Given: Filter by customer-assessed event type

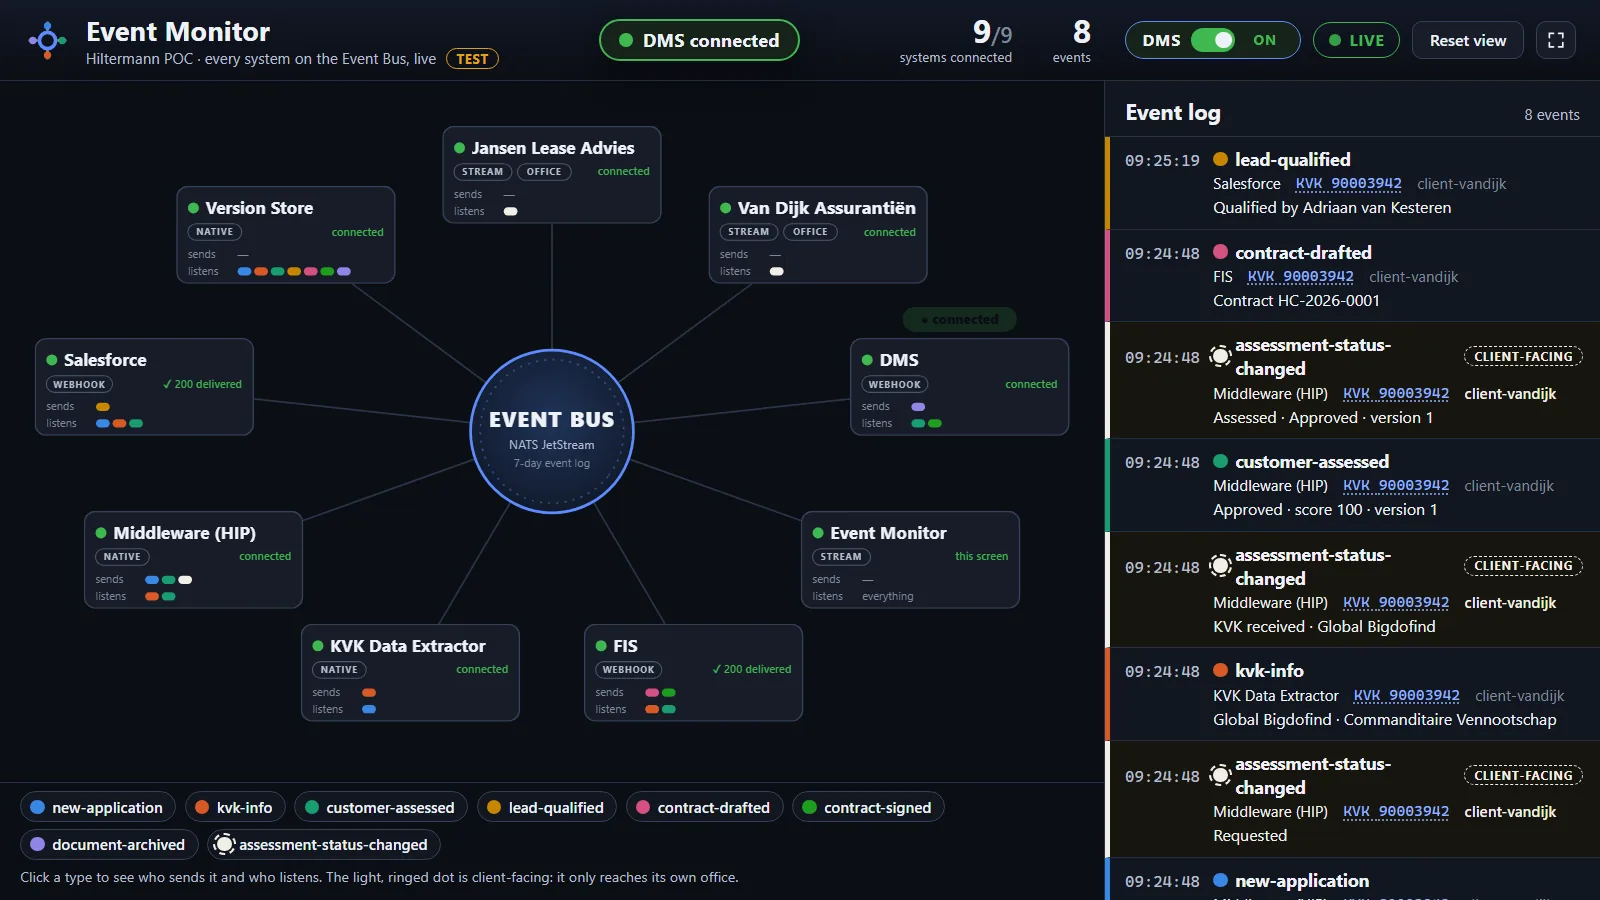Looking at the screenshot, I should [380, 807].
